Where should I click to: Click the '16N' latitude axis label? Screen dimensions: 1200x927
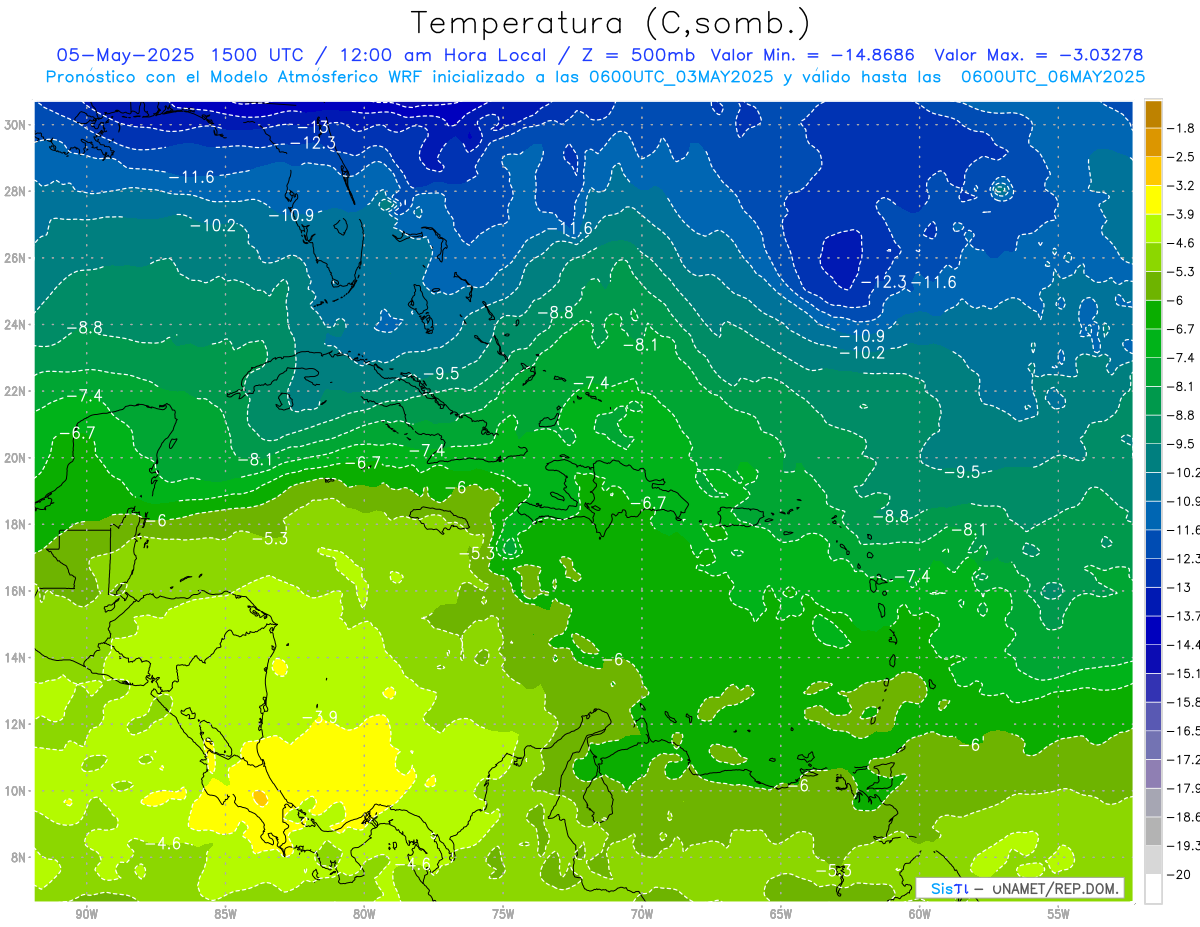[16, 591]
